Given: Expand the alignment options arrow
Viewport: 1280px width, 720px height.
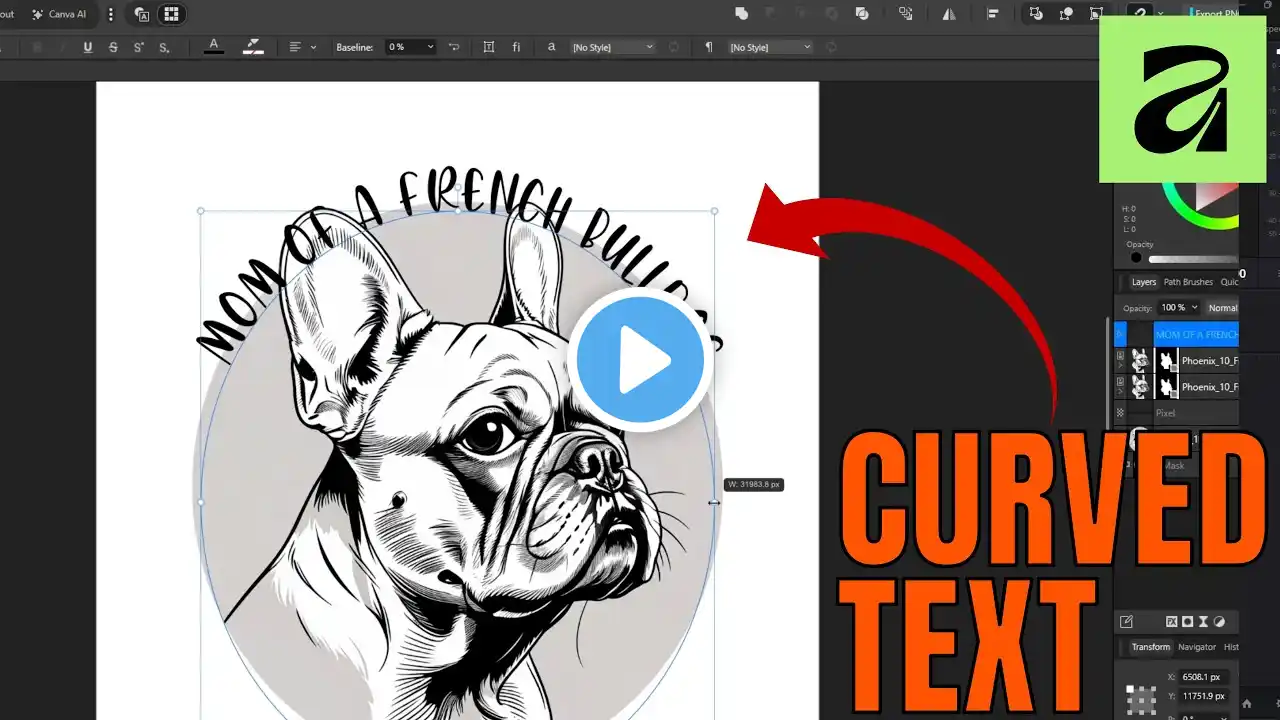Looking at the screenshot, I should (x=313, y=47).
